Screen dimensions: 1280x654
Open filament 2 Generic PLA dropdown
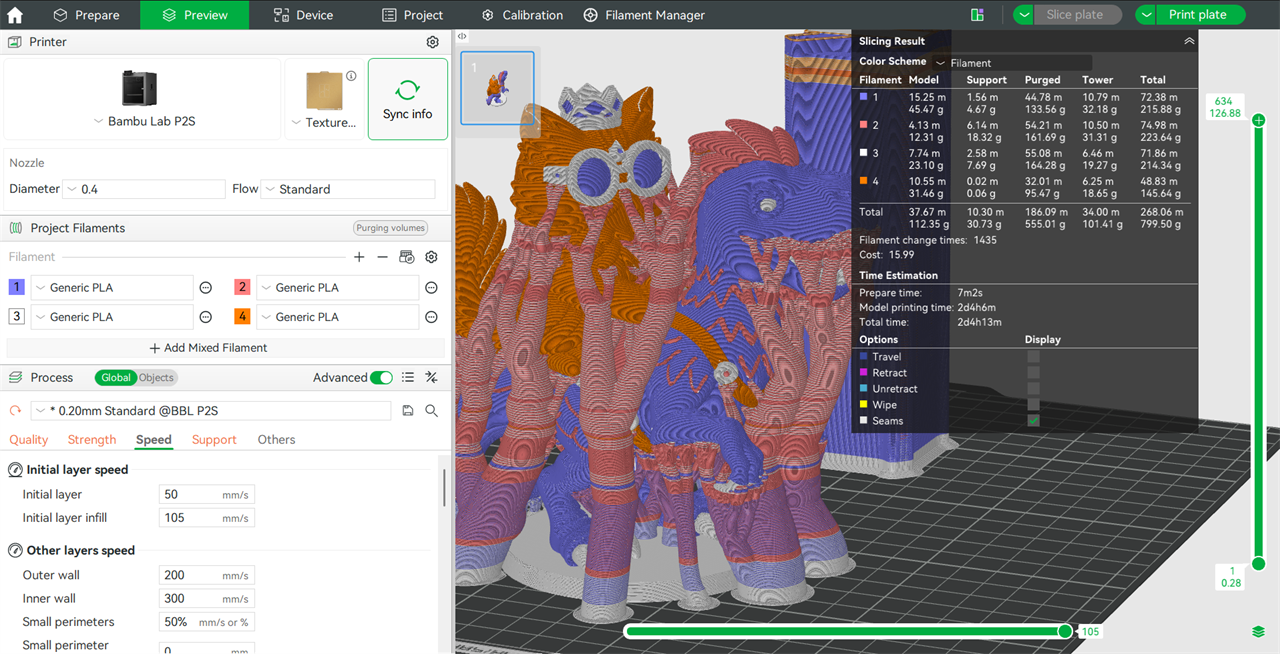coord(338,288)
